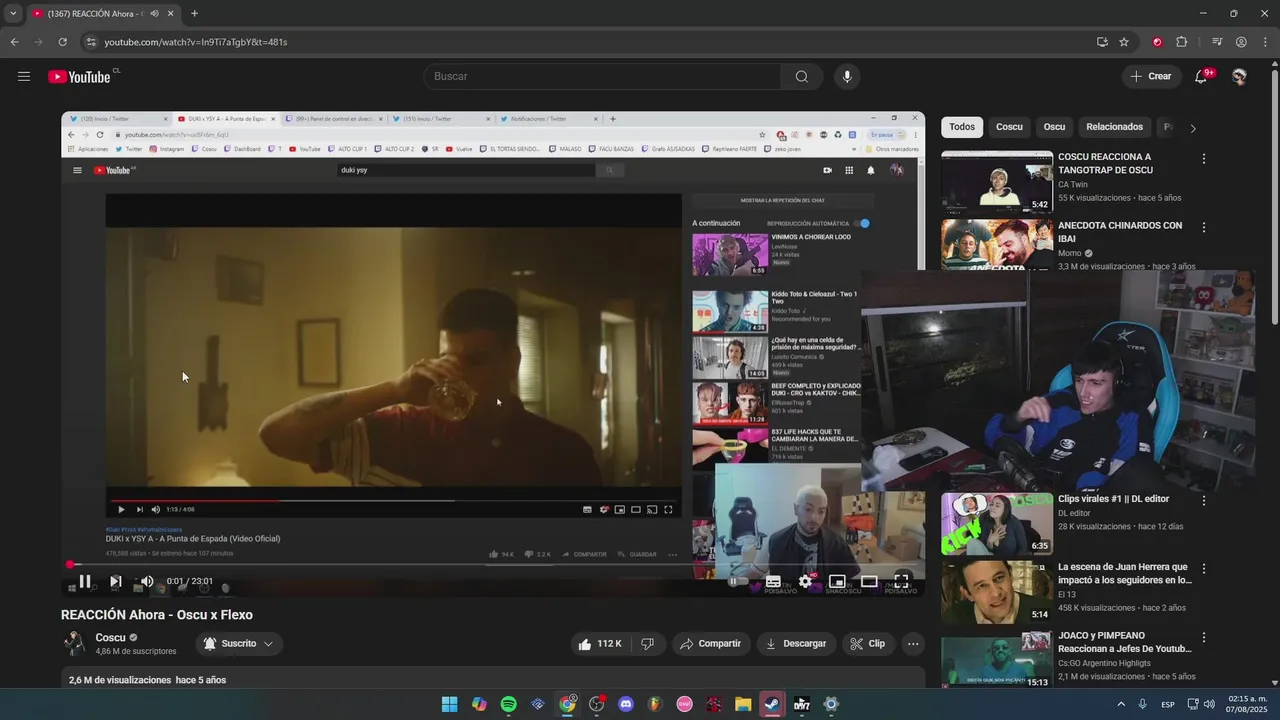Open site information icon in address bar
Image resolution: width=1280 pixels, height=720 pixels.
tap(91, 42)
